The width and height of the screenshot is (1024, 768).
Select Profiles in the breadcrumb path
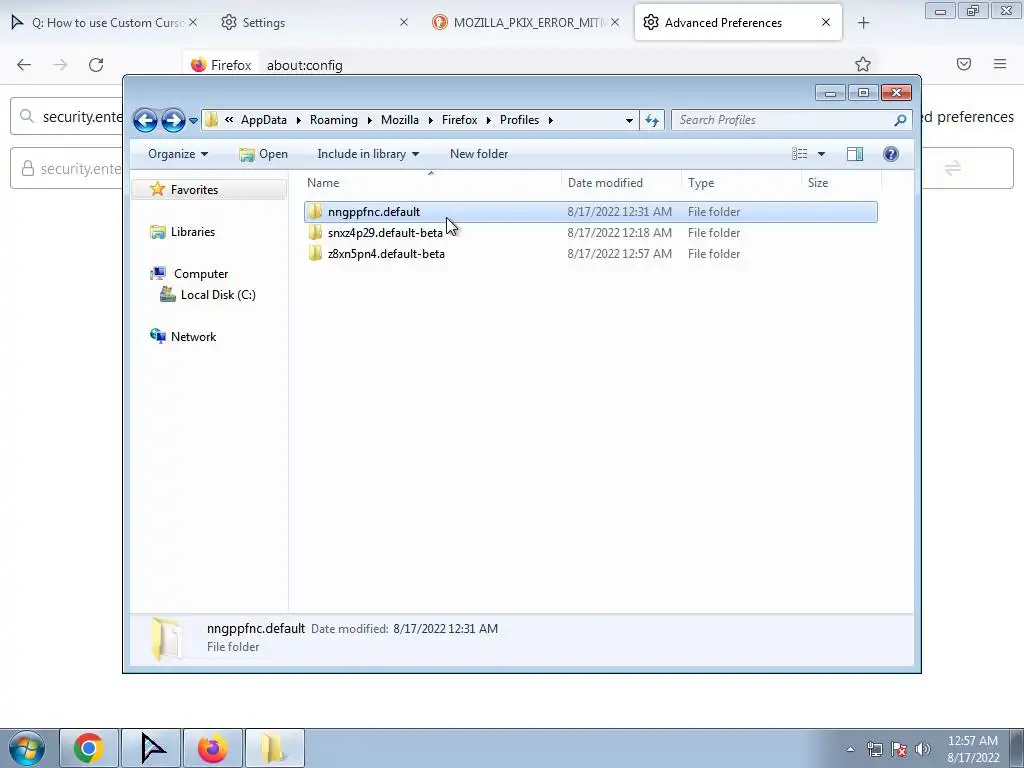pyautogui.click(x=519, y=120)
